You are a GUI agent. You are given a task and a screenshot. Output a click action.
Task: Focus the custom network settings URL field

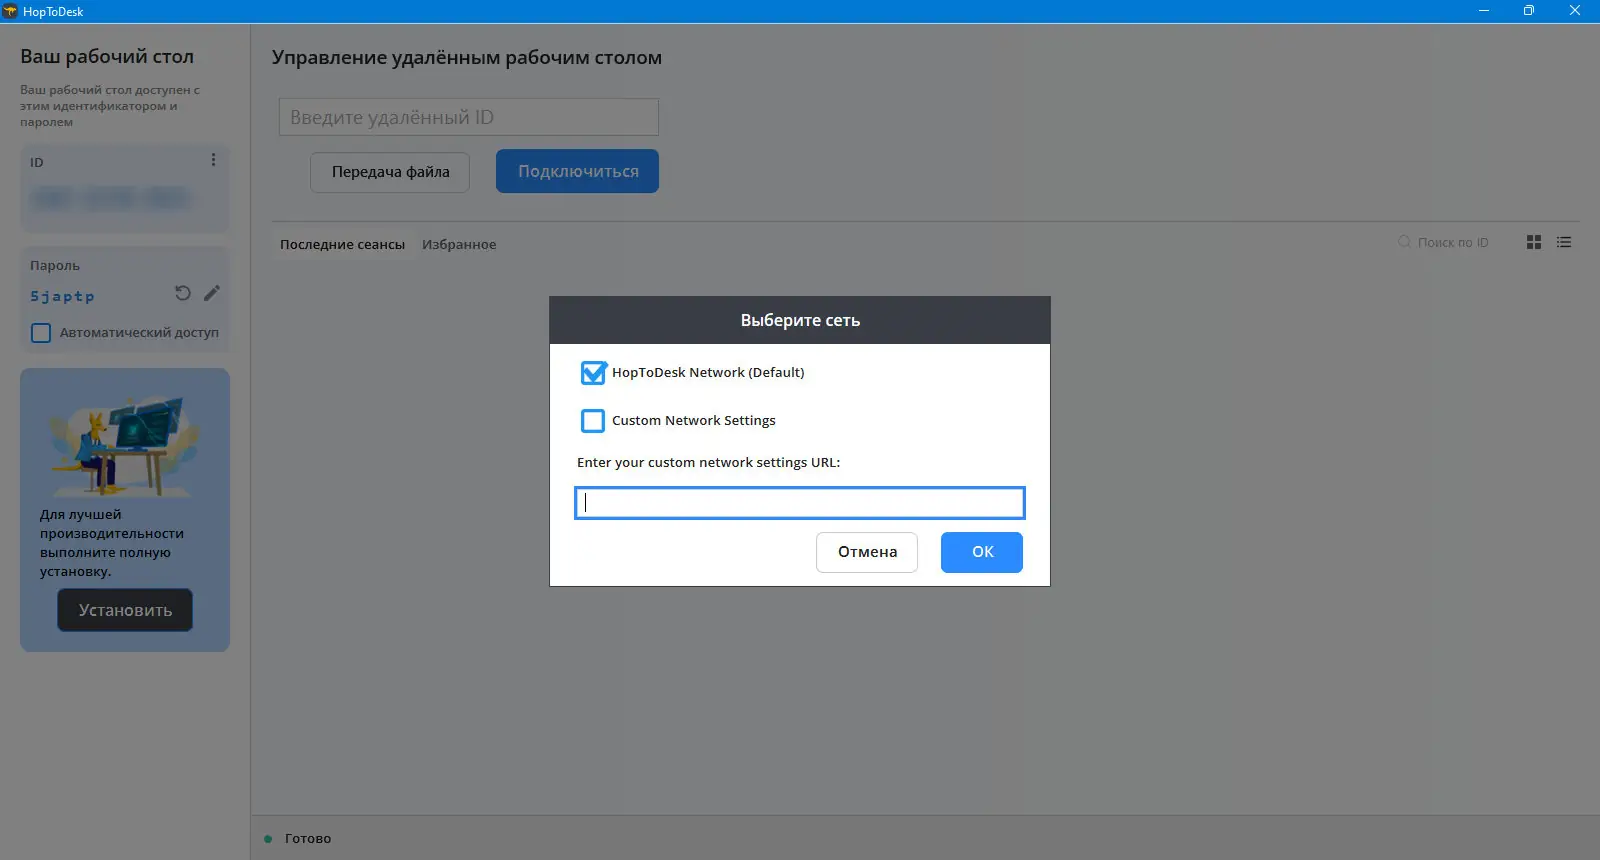800,503
